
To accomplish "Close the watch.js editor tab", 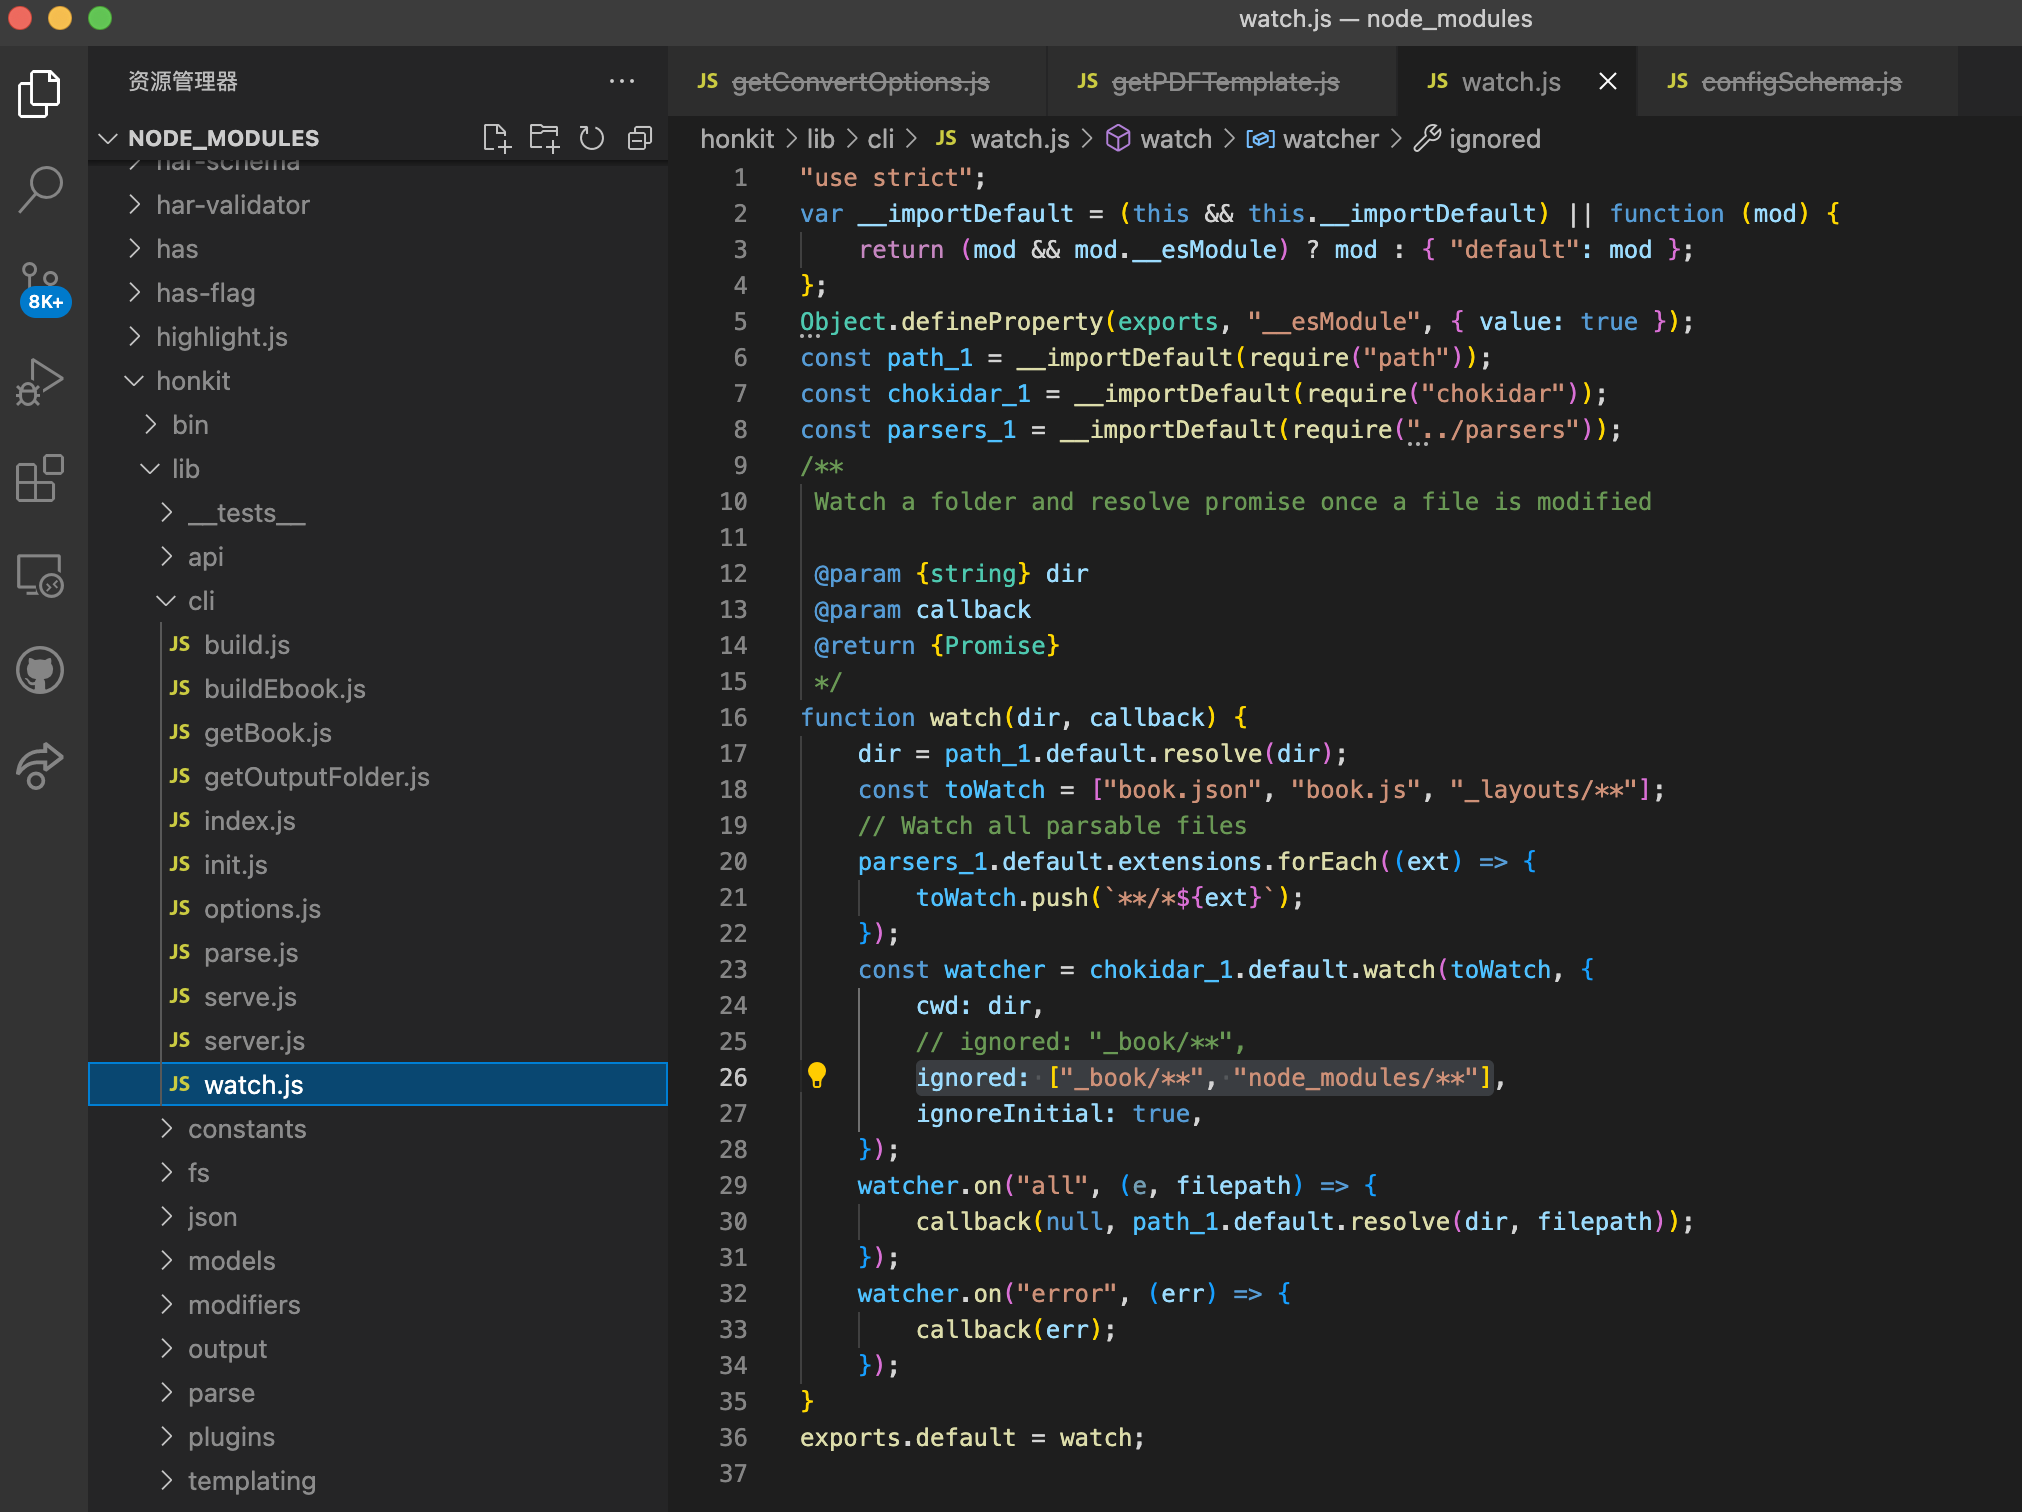I will tap(1608, 81).
